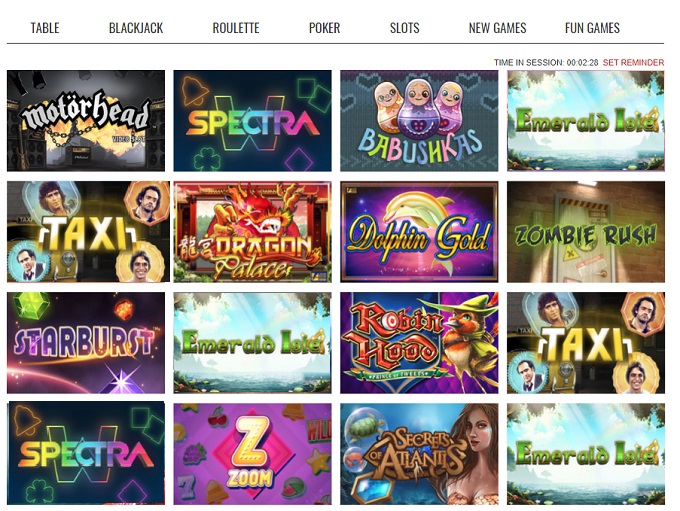Screen dimensions: 680x511
Task: Open Emerald Isle tile in top row
Action: [585, 121]
